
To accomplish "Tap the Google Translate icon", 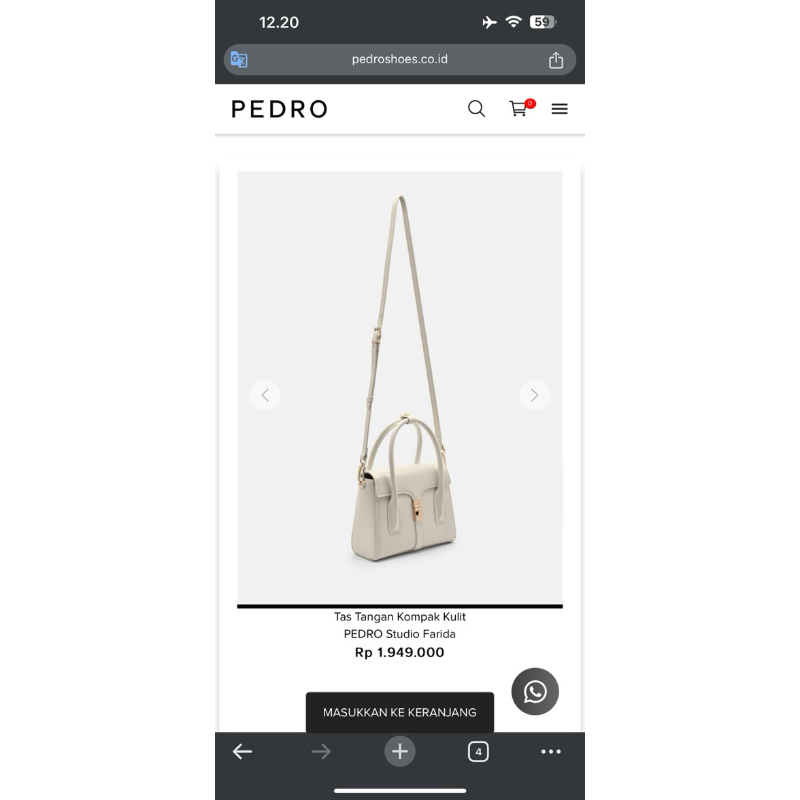I will 239,60.
